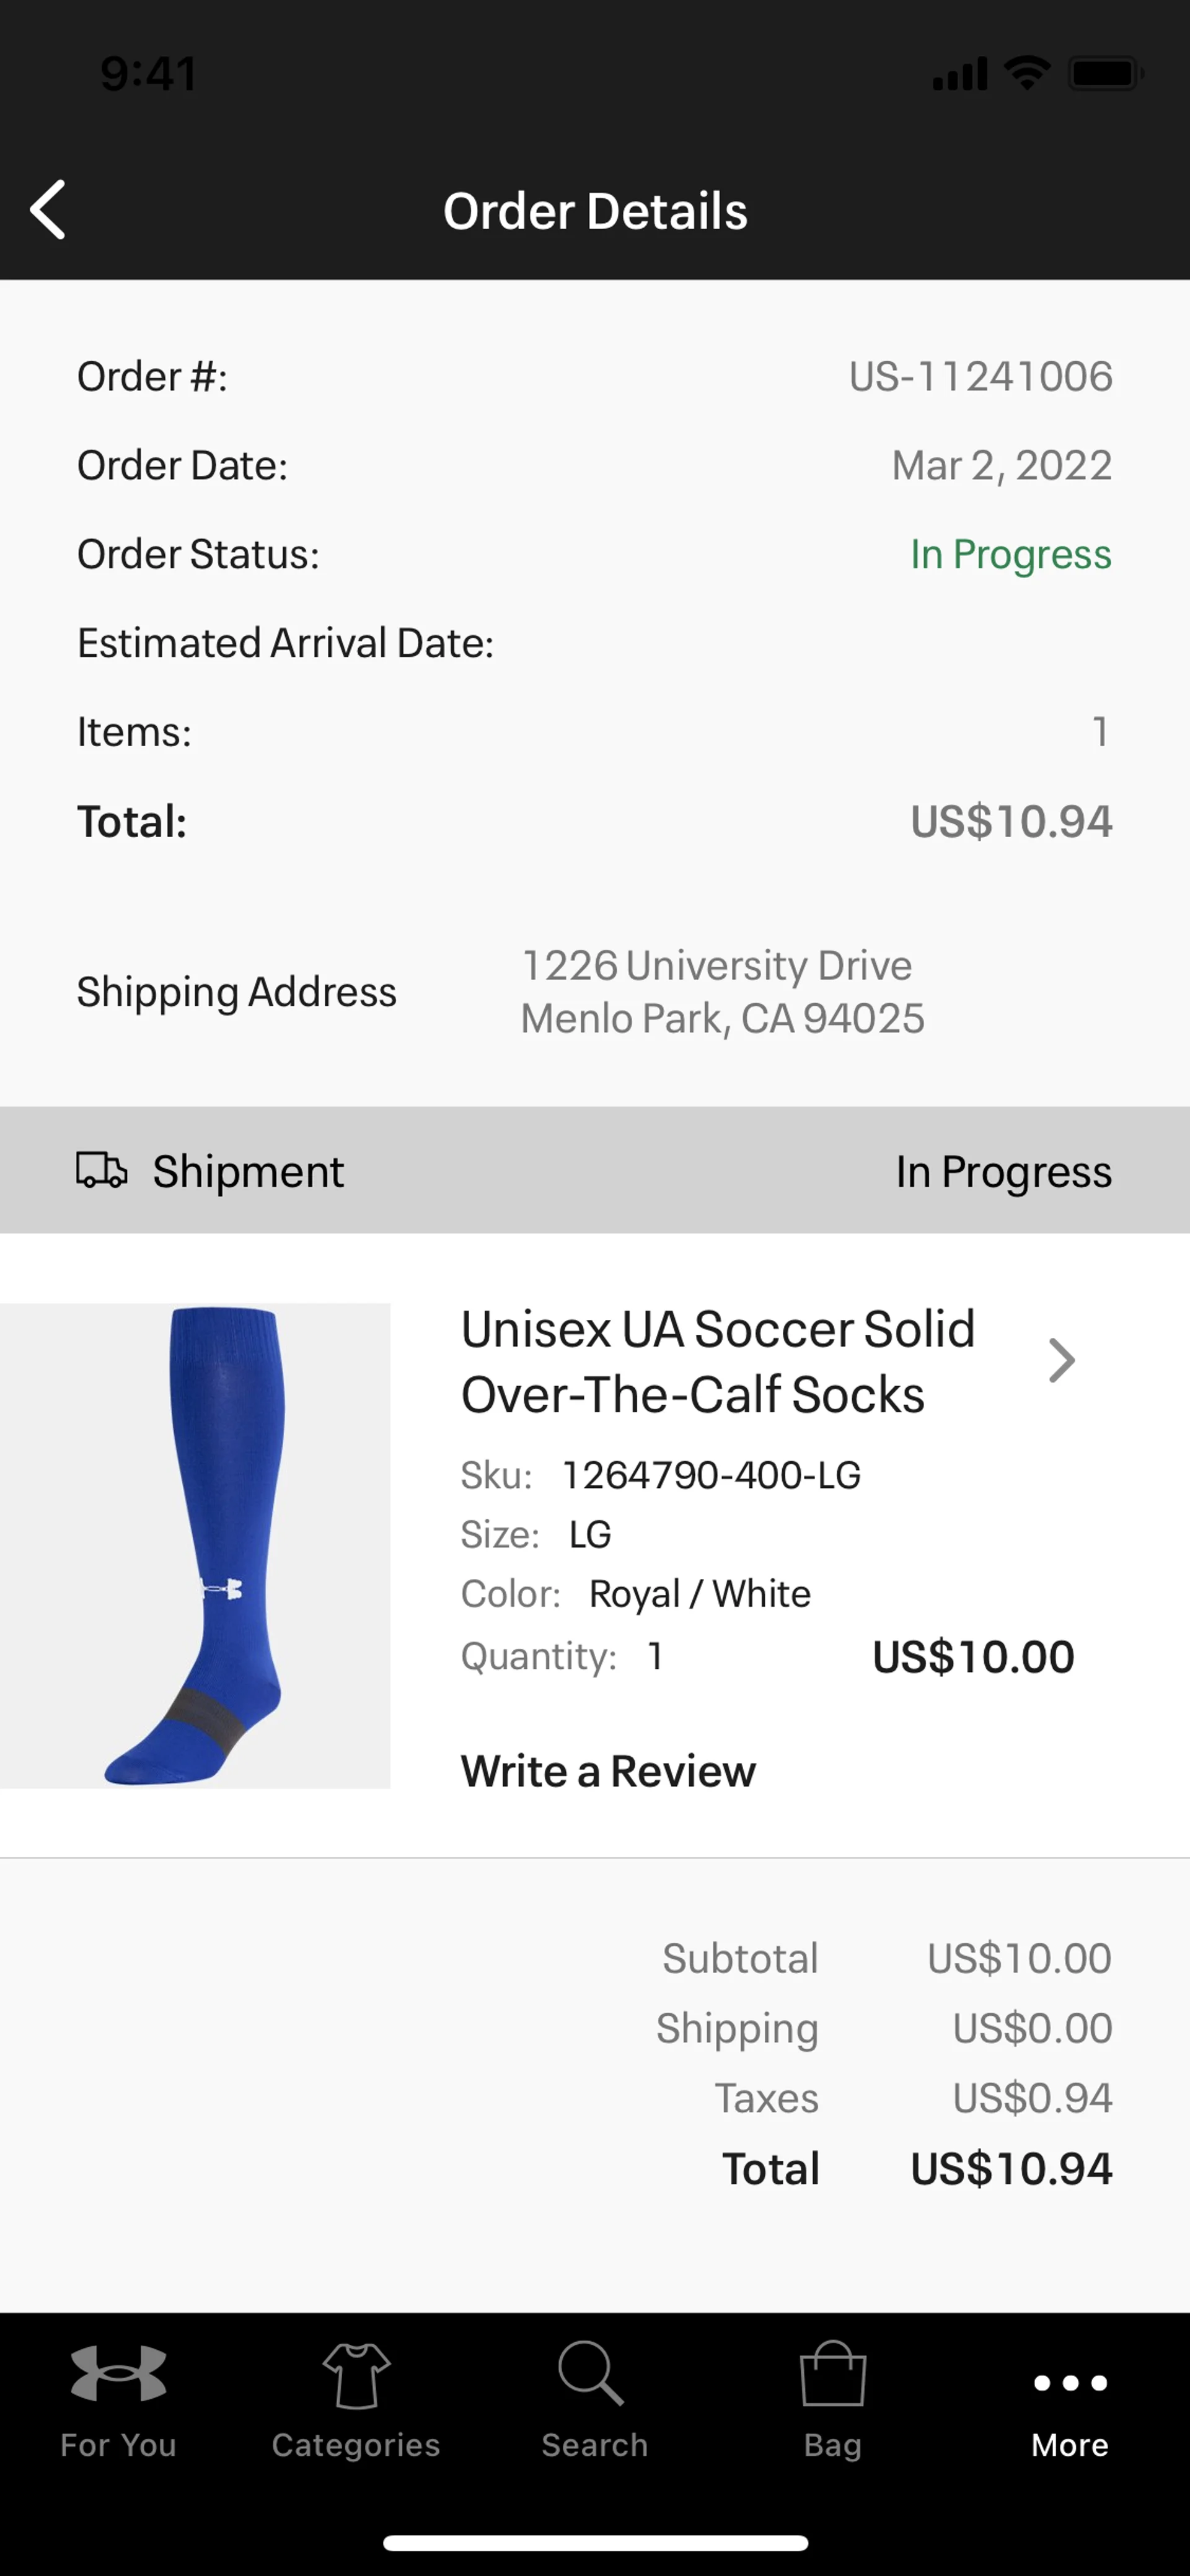Viewport: 1190px width, 2576px height.
Task: Tap the back arrow icon
Action: pos(48,210)
